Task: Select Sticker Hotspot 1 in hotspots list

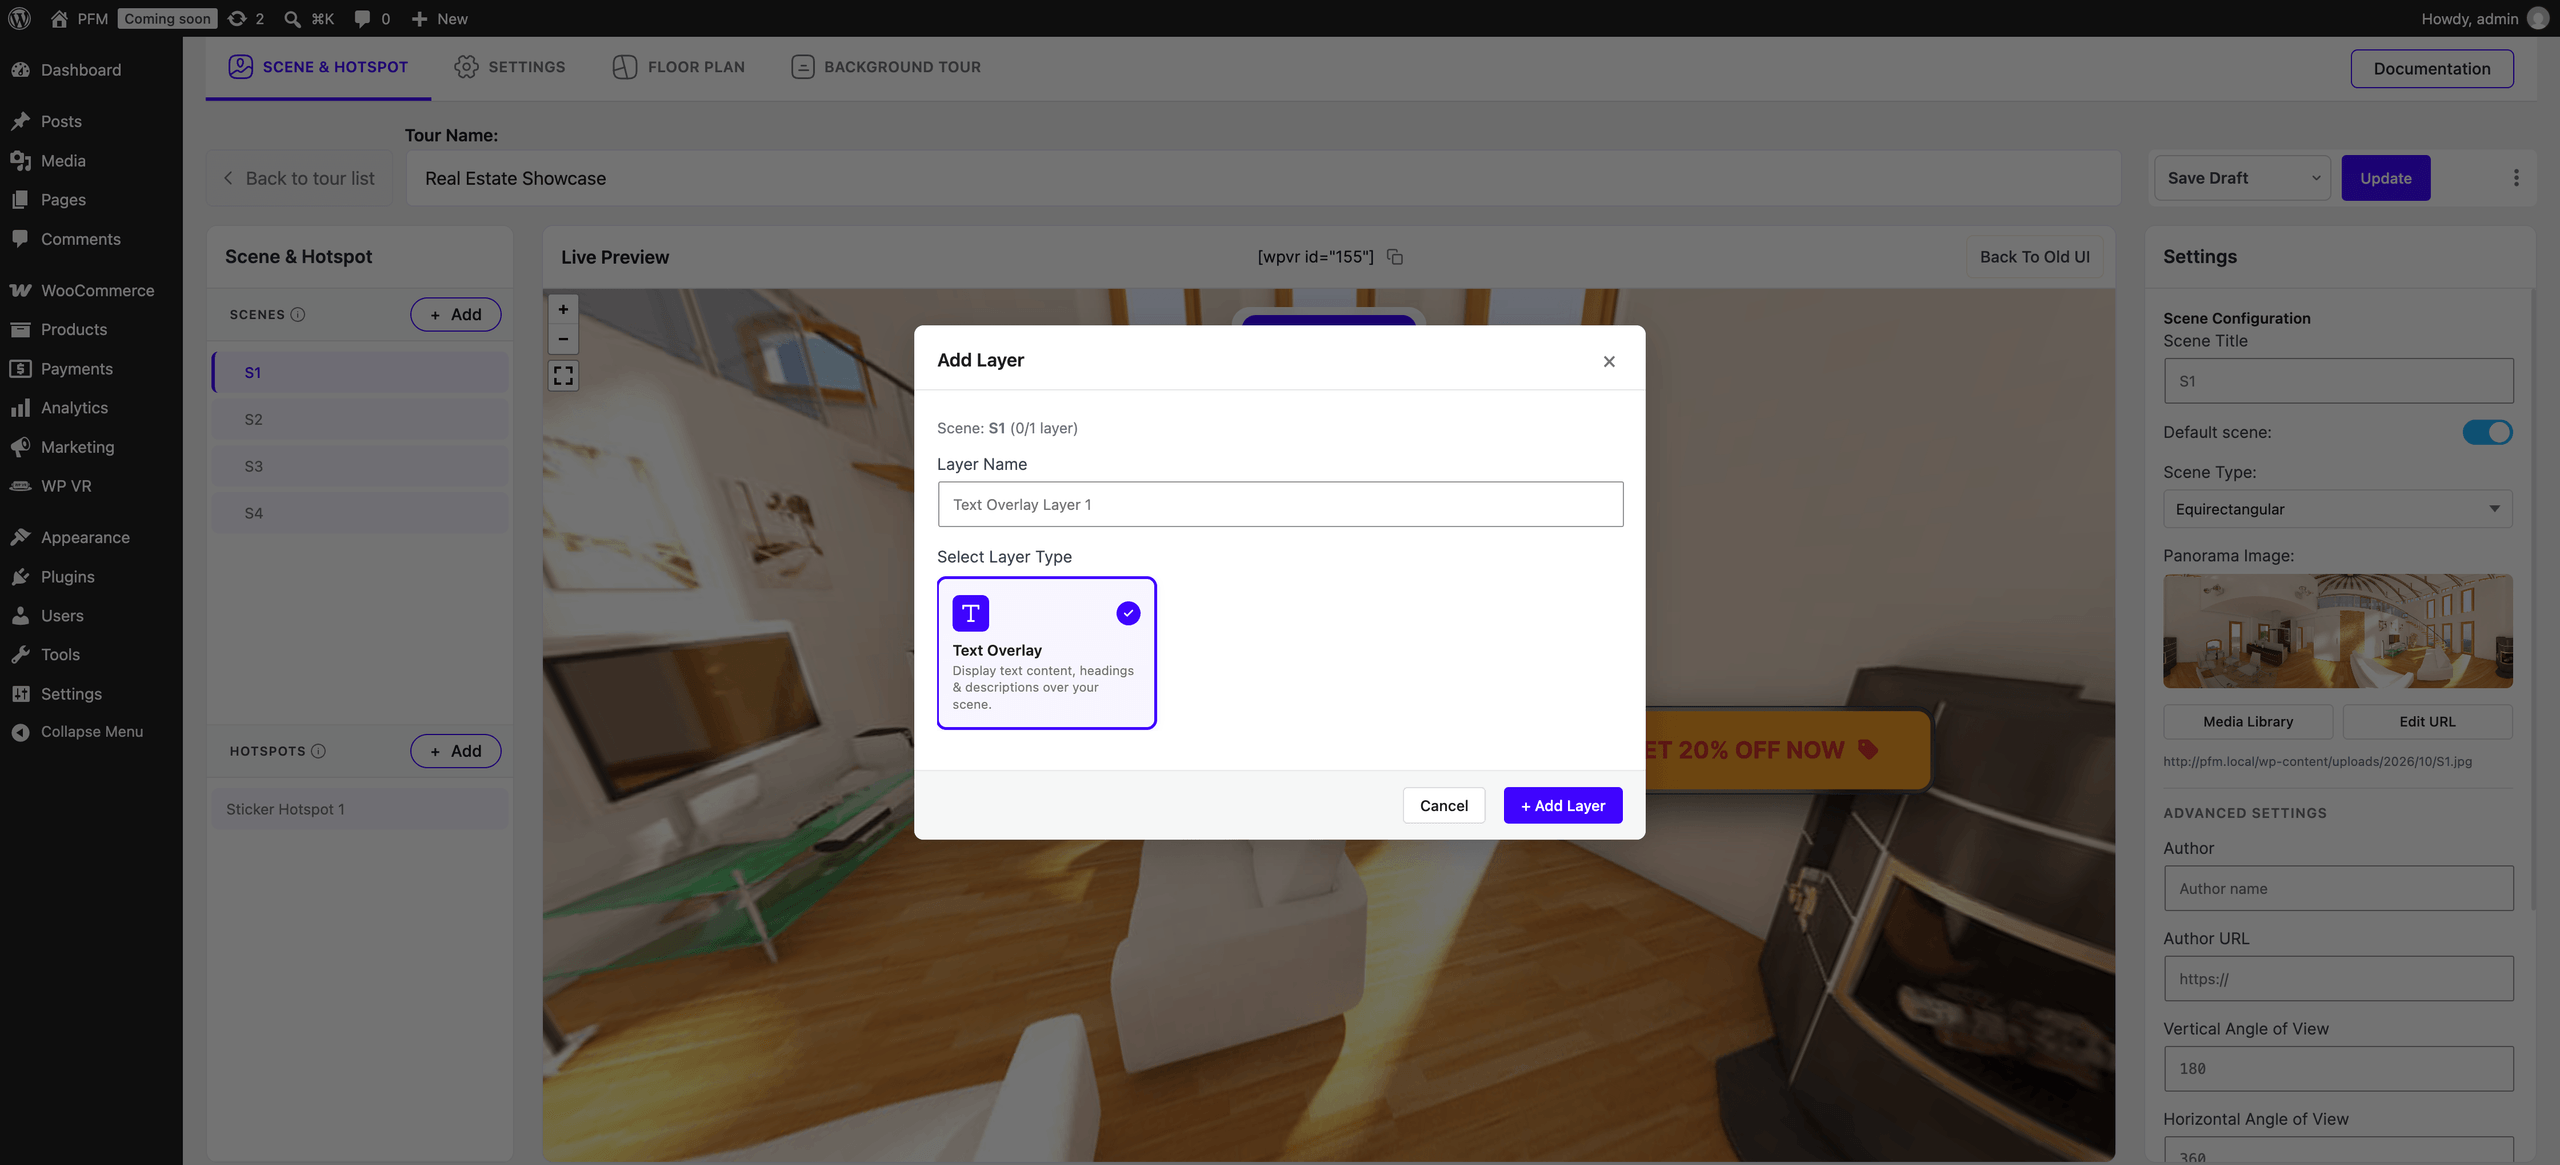Action: (360, 809)
